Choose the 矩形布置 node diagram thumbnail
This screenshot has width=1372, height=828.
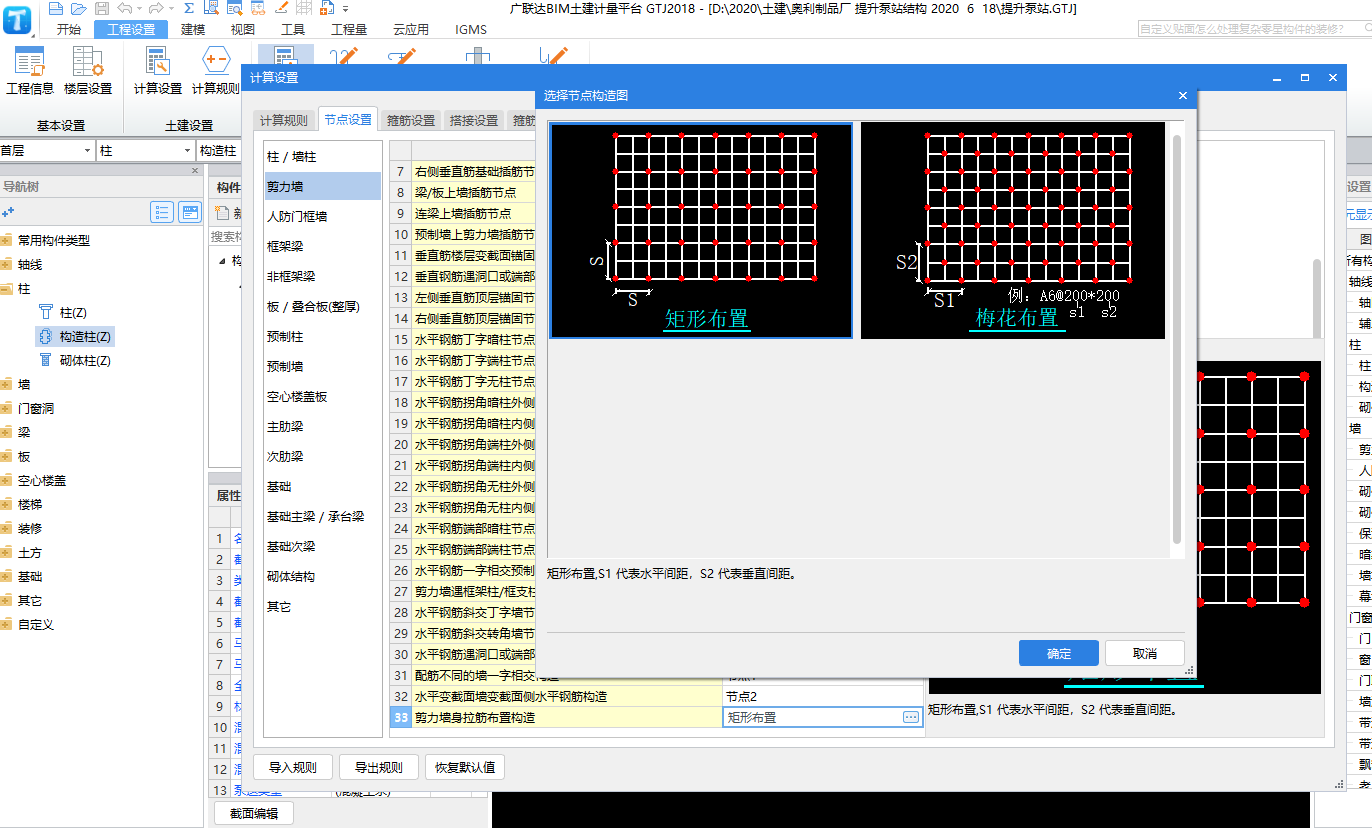[701, 231]
